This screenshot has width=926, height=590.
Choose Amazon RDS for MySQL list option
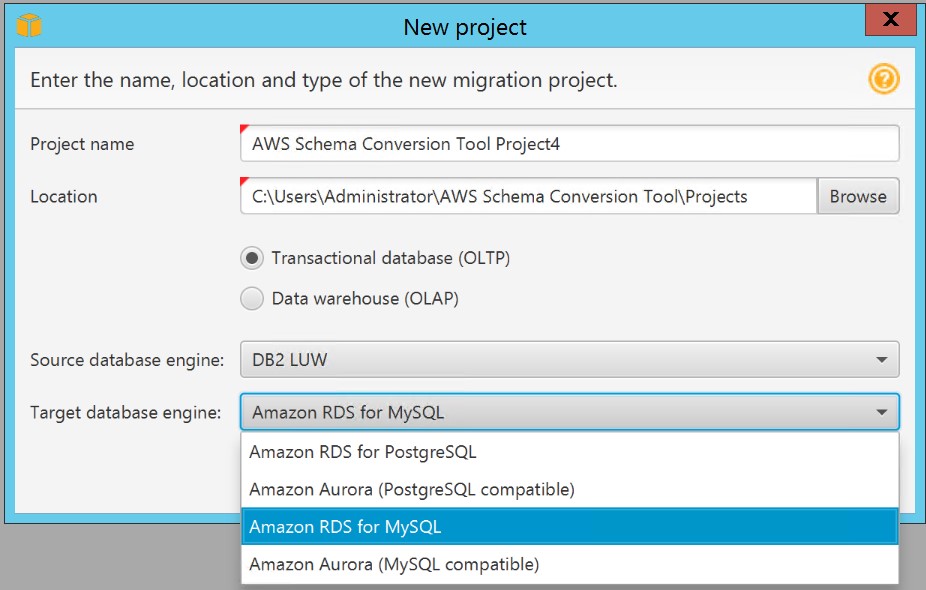[569, 527]
